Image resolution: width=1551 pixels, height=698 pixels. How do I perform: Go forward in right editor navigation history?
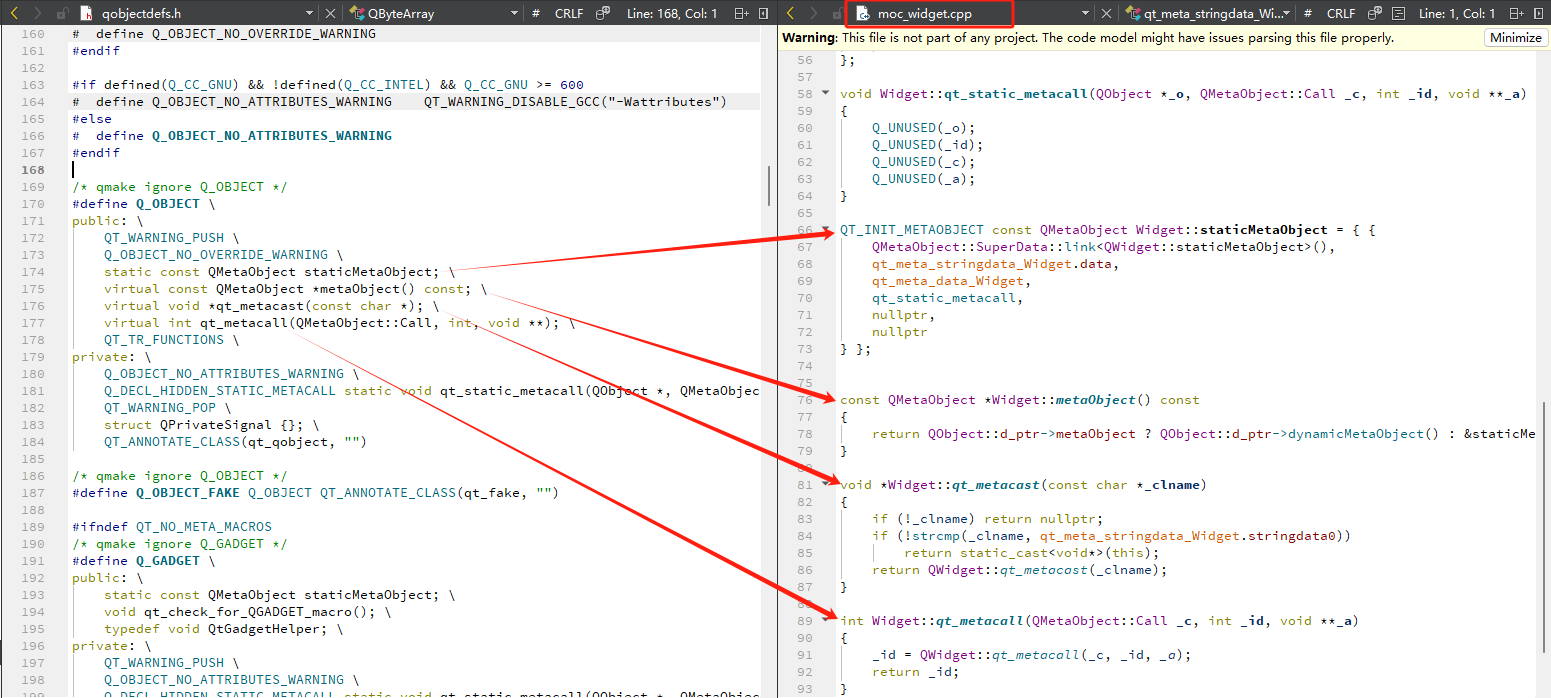point(814,13)
